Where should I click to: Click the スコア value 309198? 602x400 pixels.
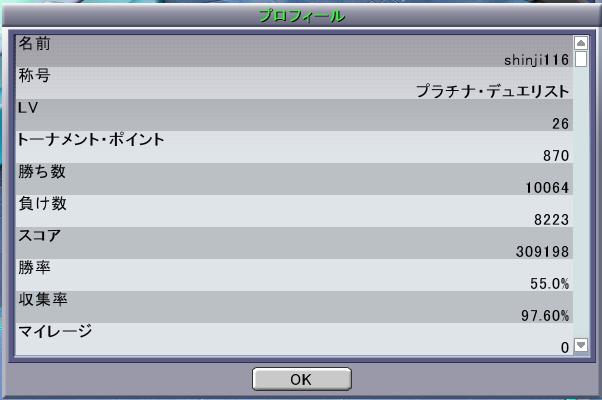542,252
